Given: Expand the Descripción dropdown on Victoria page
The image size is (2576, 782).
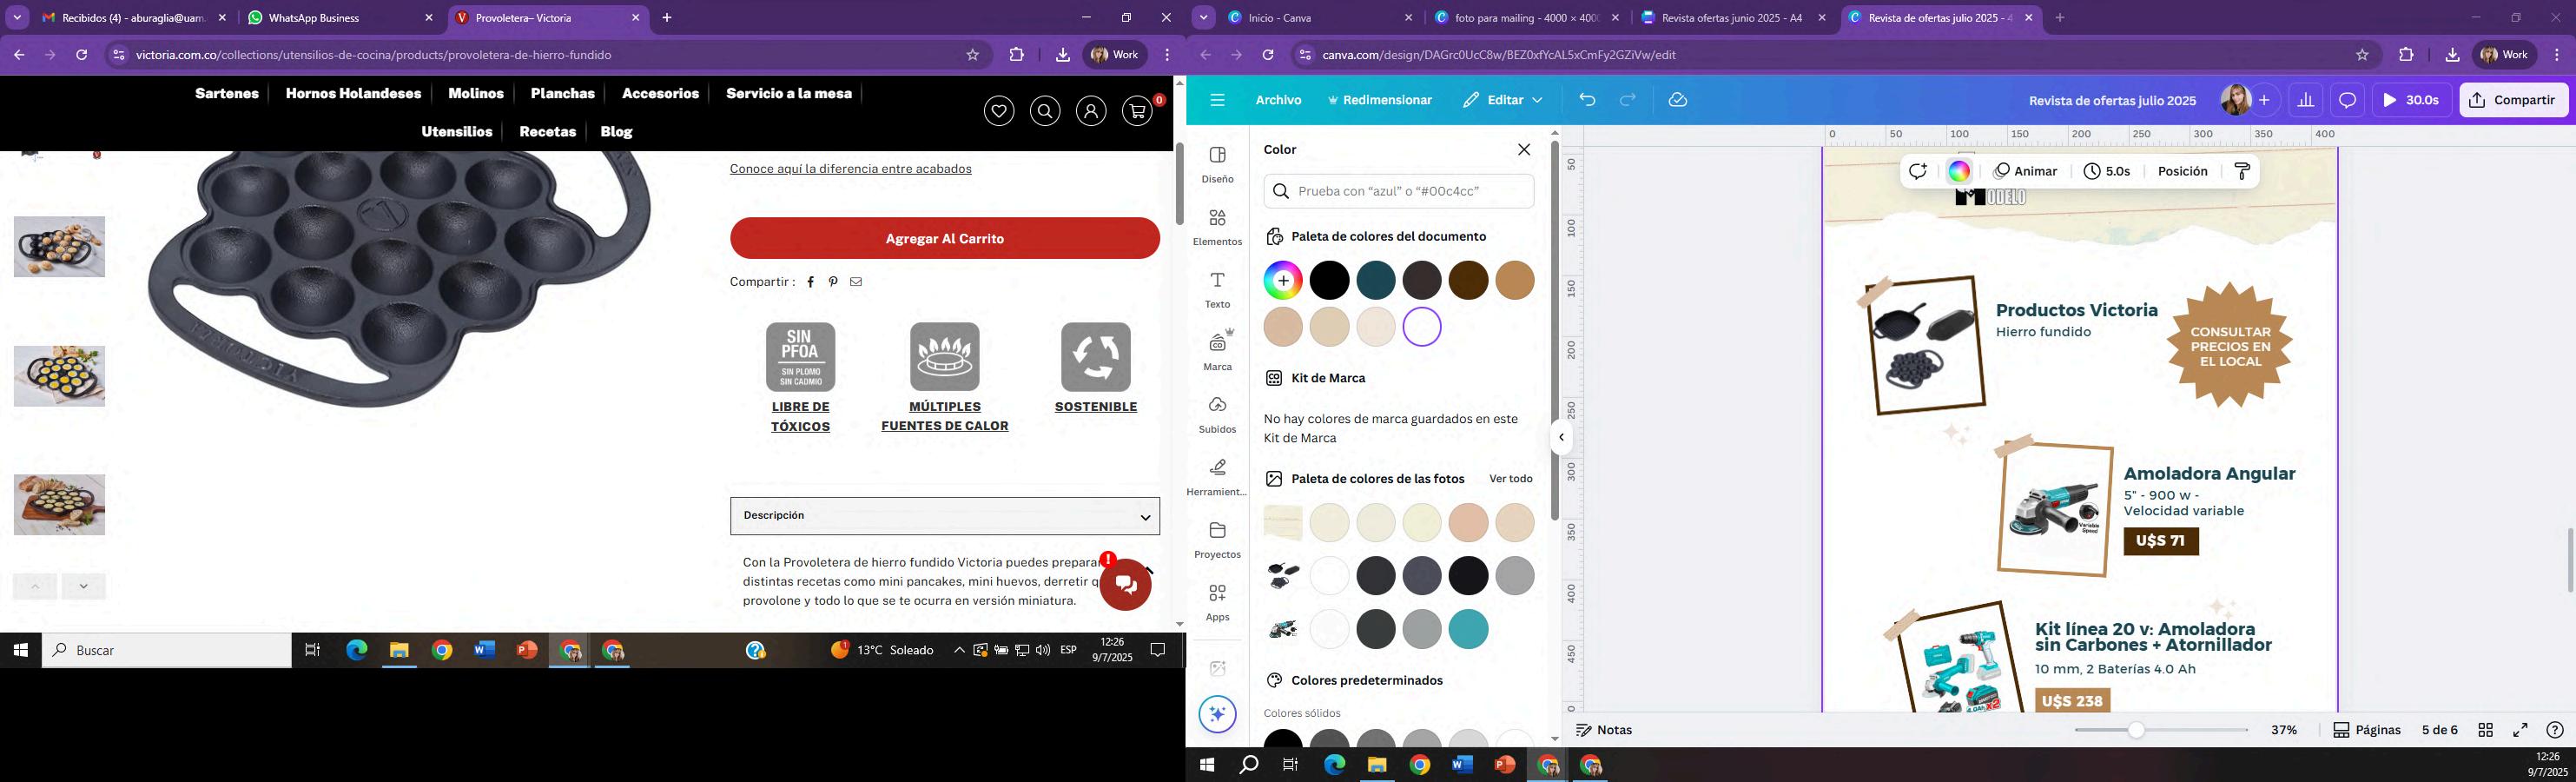Looking at the screenshot, I should 945,516.
